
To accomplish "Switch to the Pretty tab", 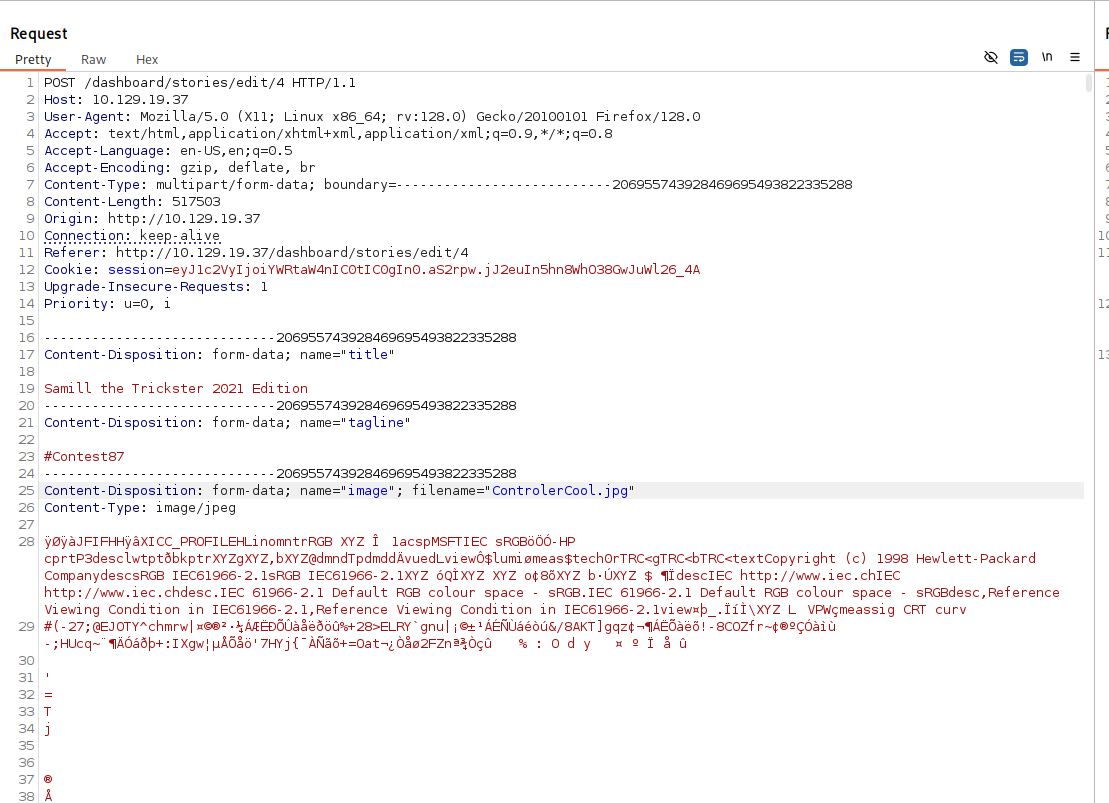I will coord(33,60).
